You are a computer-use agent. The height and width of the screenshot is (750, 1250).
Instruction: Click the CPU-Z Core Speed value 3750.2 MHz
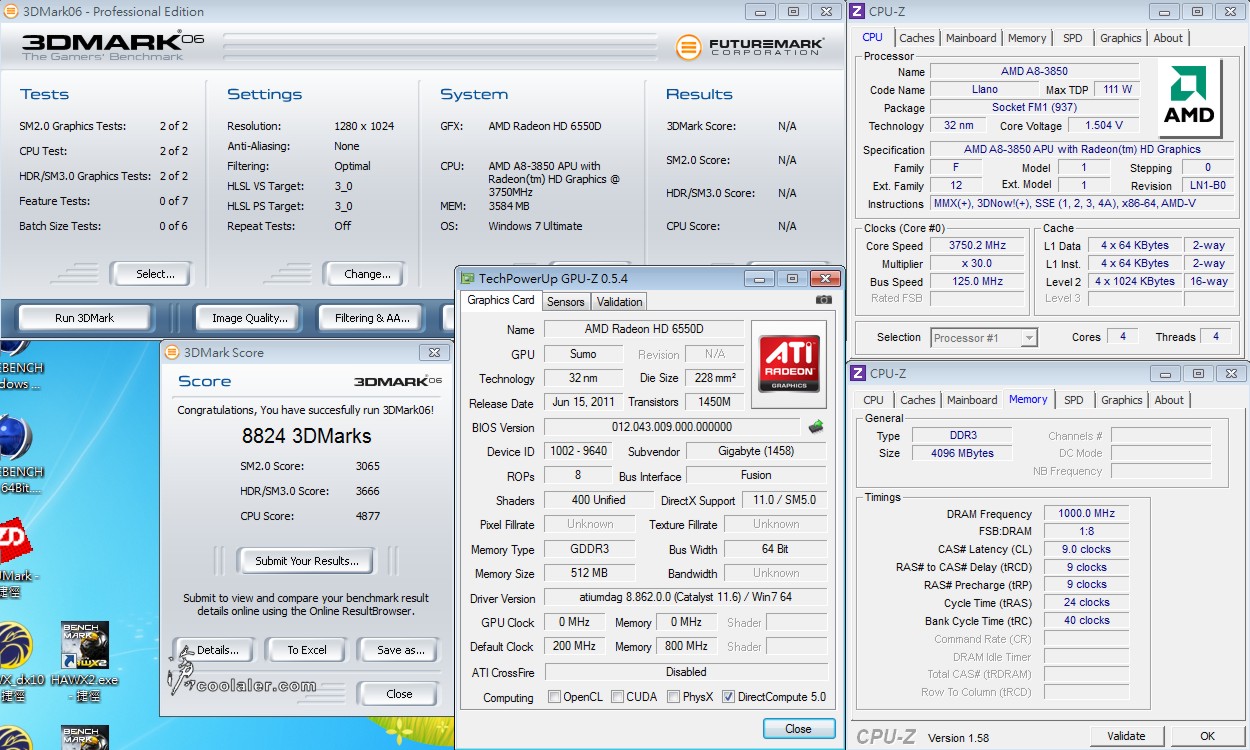pos(978,245)
